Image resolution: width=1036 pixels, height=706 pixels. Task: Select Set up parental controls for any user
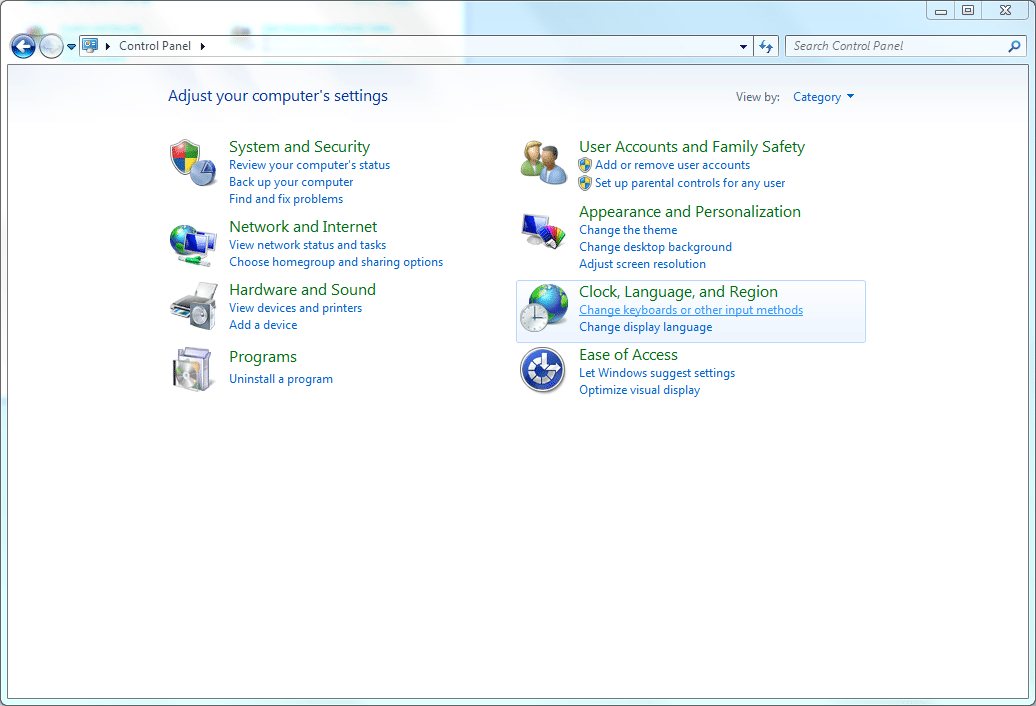[690, 183]
